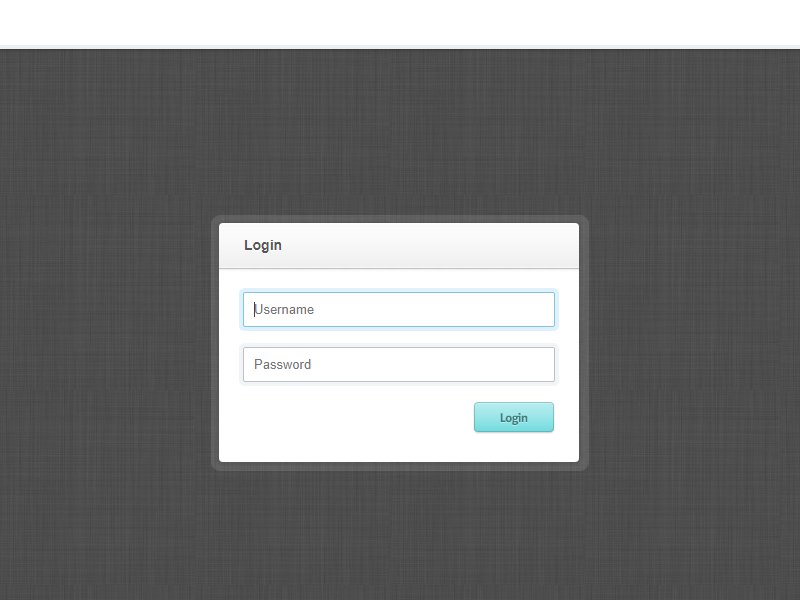The height and width of the screenshot is (600, 800).
Task: Click the Login panel heading text
Action: [x=263, y=245]
